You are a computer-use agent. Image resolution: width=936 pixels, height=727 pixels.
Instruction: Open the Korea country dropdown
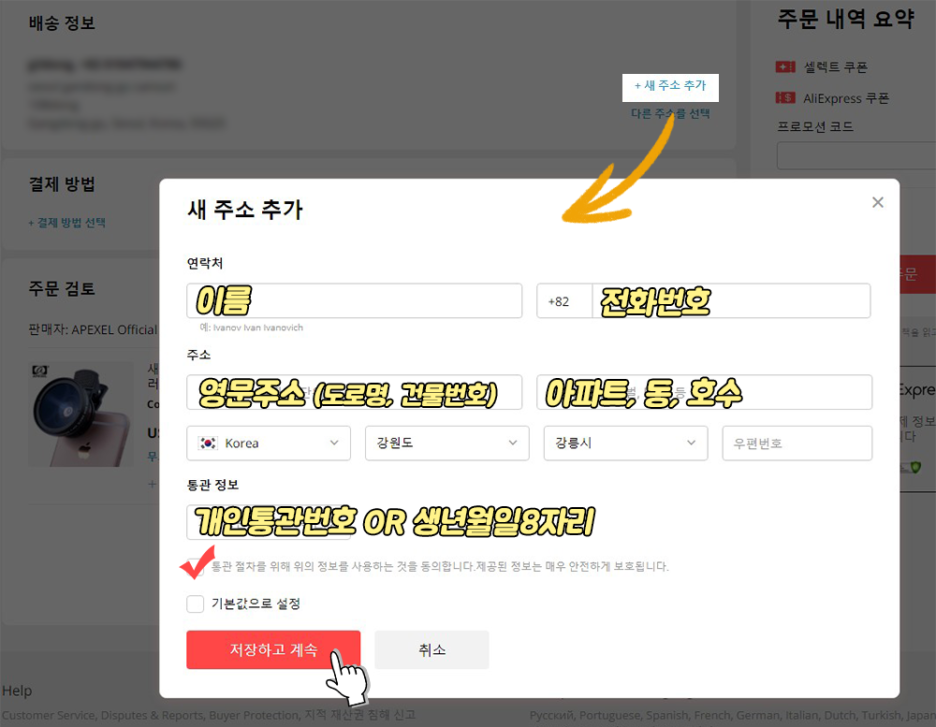[x=268, y=443]
